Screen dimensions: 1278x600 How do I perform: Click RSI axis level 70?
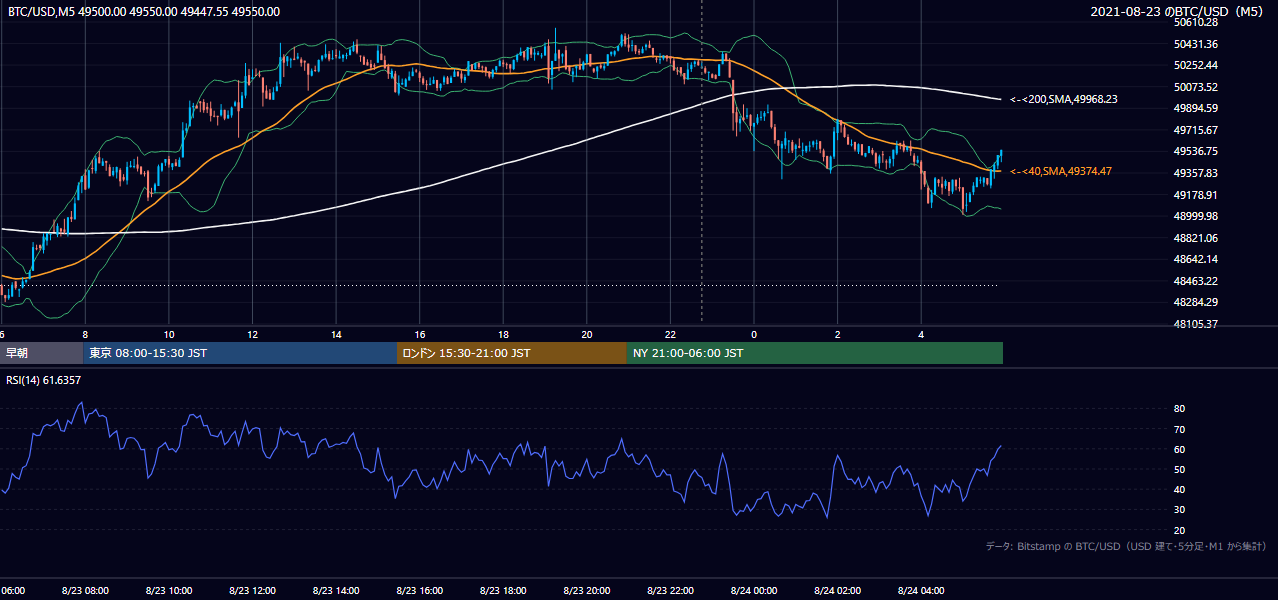coord(1179,429)
